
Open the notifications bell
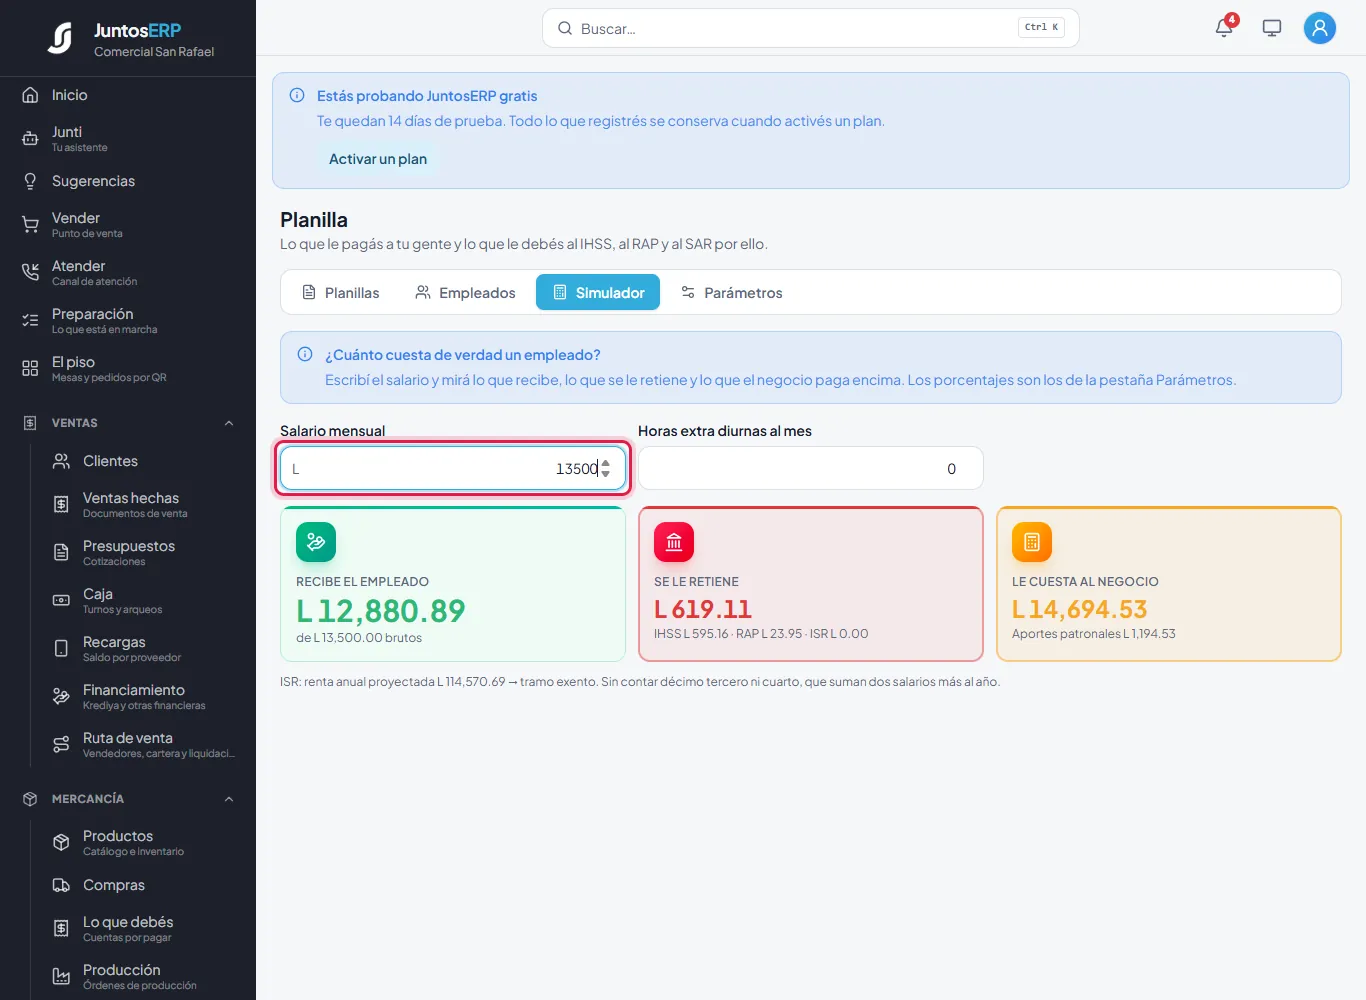[1224, 28]
